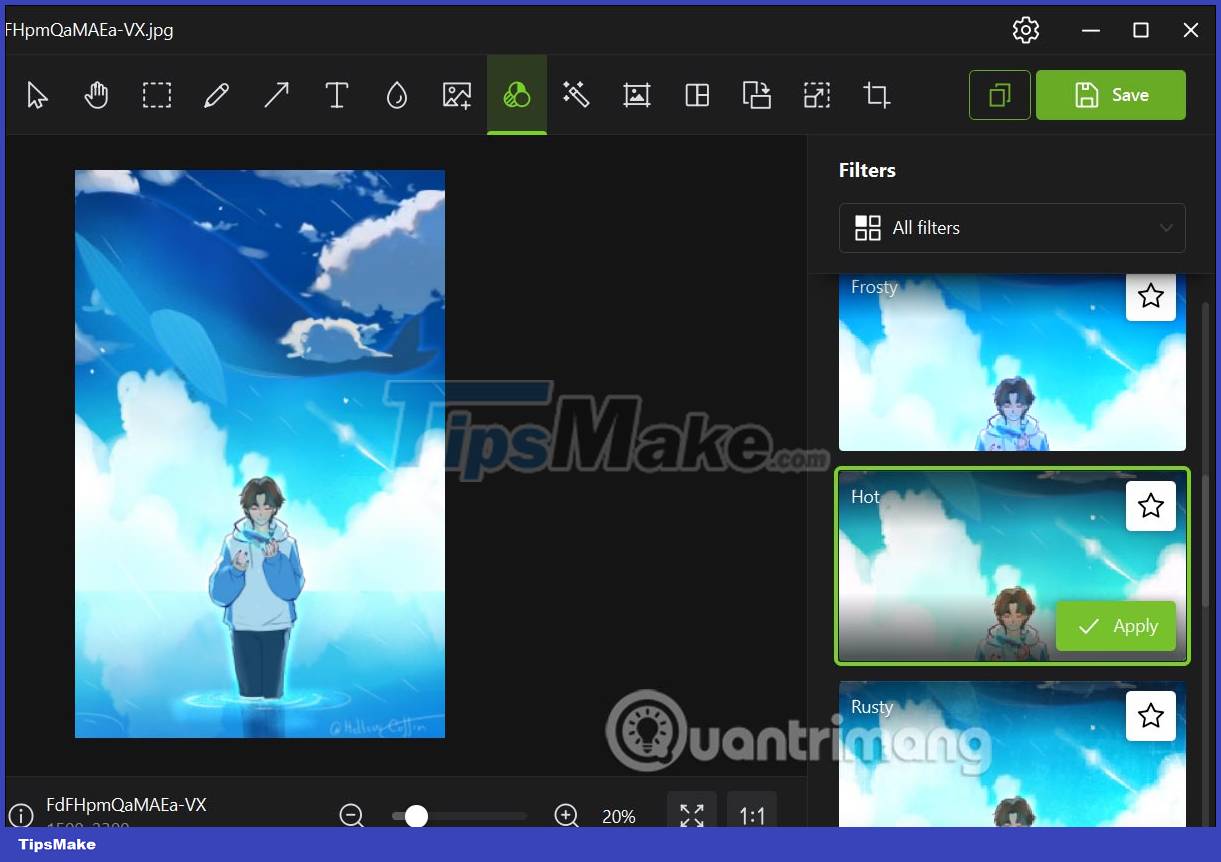Screen dimensions: 1221x862
Task: Adjust the zoom level slider
Action: coord(416,816)
